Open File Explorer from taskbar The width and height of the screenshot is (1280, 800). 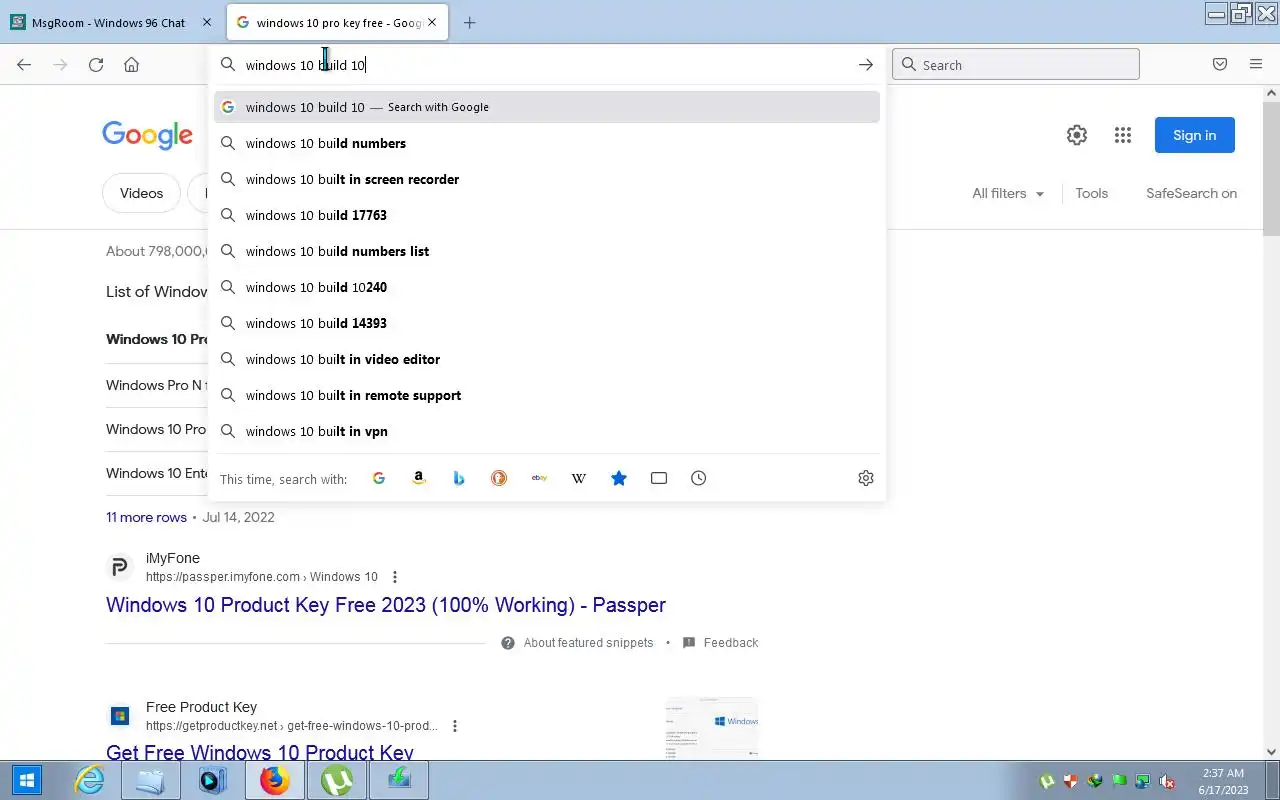click(x=151, y=780)
